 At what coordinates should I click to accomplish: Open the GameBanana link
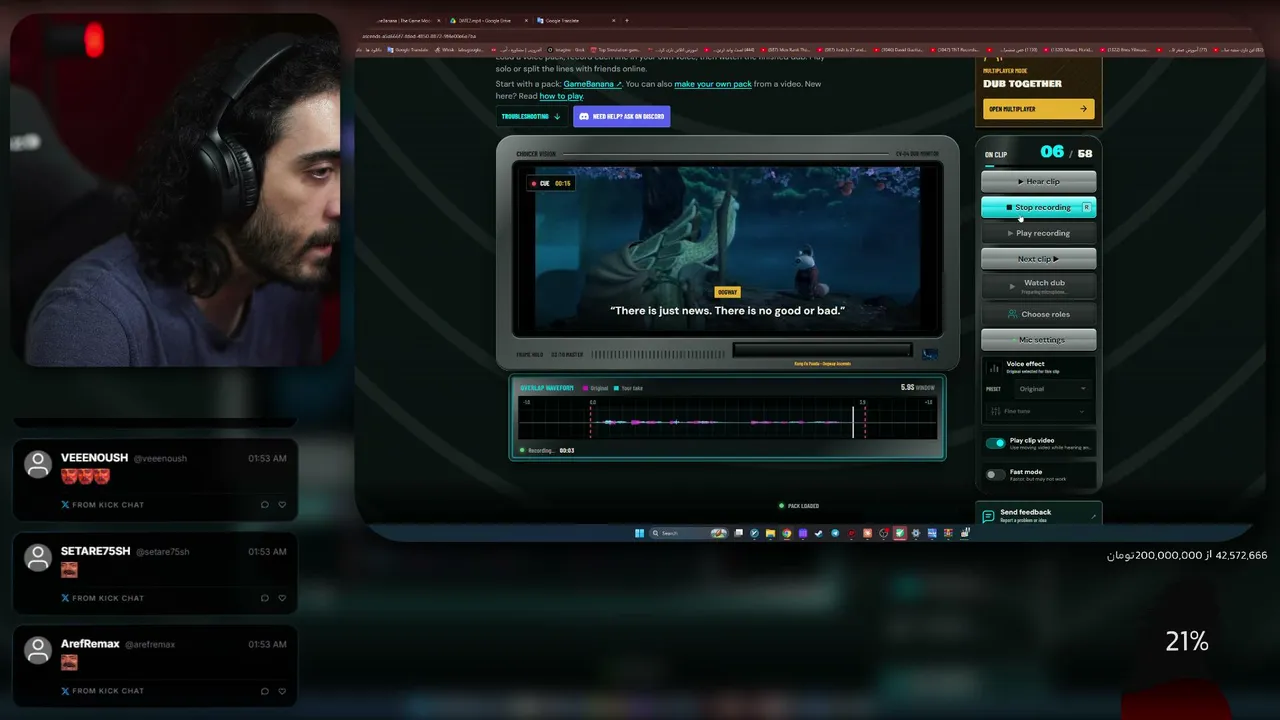pyautogui.click(x=592, y=84)
